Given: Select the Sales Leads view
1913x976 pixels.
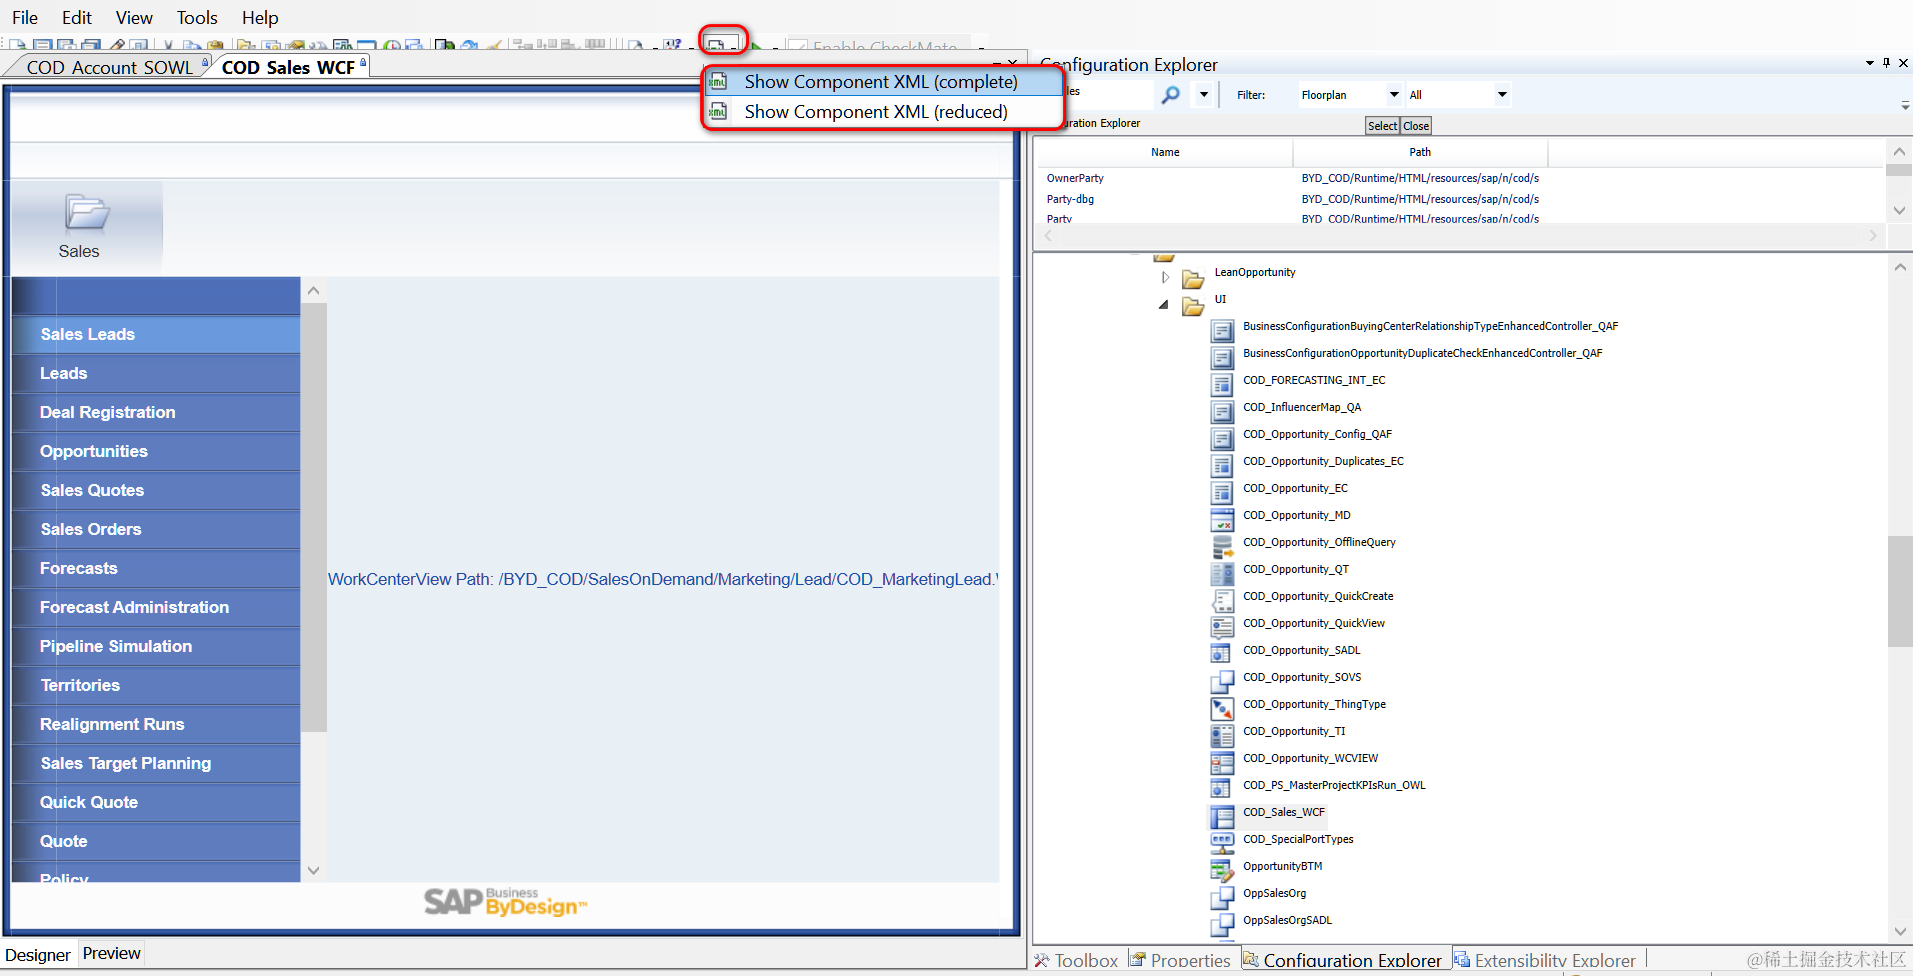Looking at the screenshot, I should [x=156, y=334].
